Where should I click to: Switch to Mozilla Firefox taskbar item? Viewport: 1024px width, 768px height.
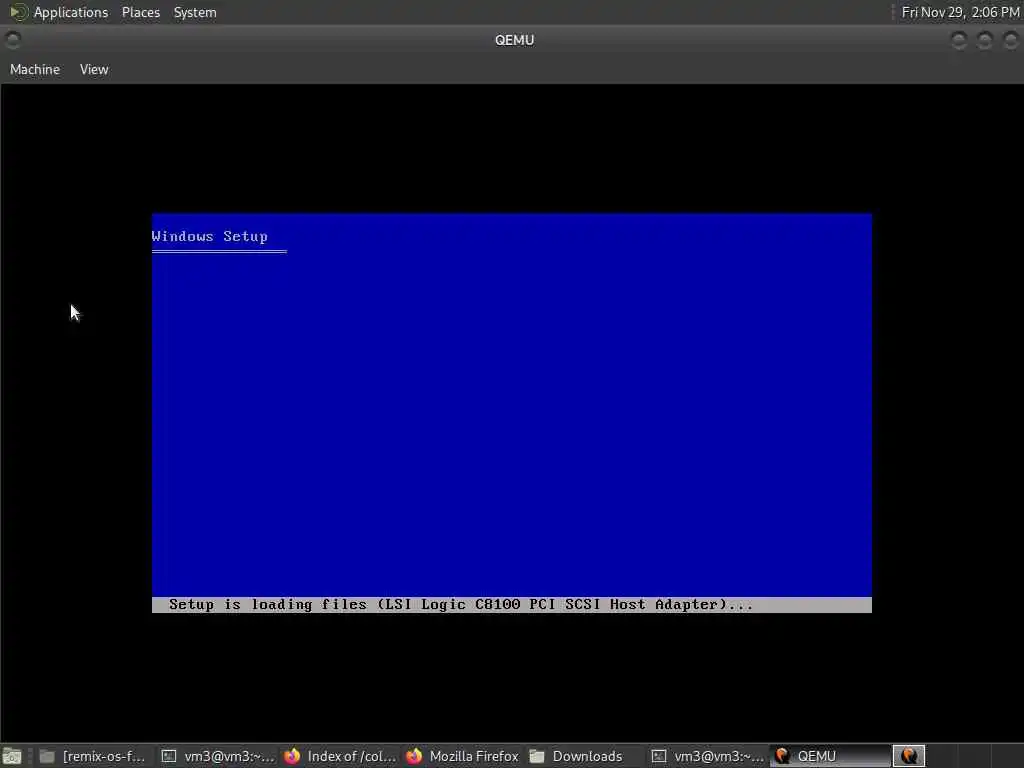(462, 756)
